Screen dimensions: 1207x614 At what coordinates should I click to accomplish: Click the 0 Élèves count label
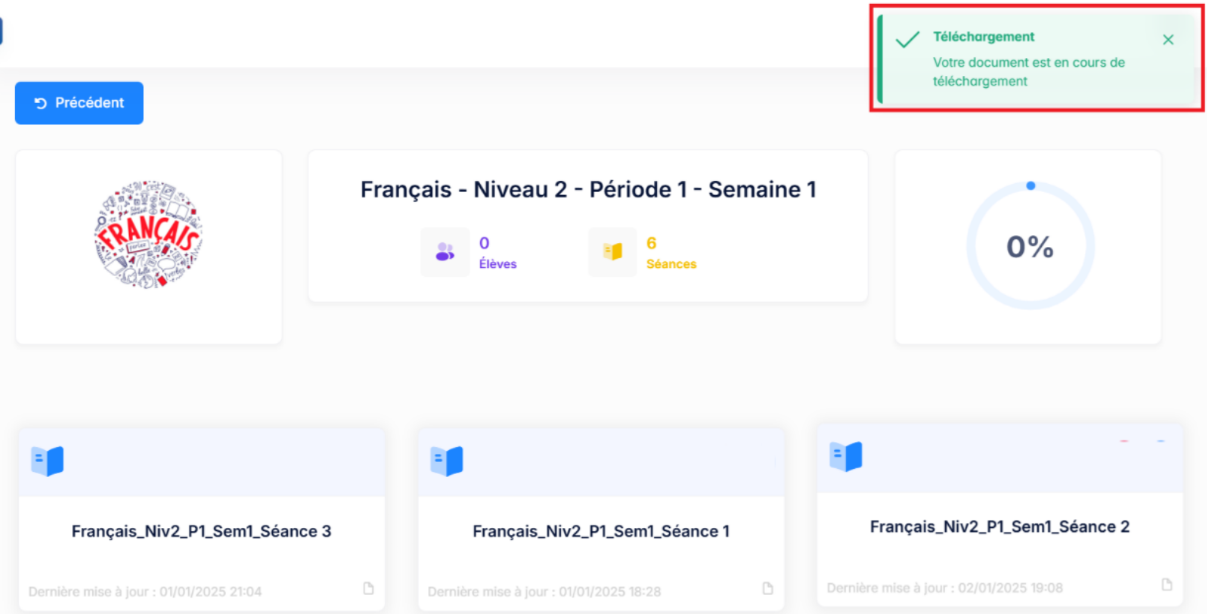(x=498, y=253)
